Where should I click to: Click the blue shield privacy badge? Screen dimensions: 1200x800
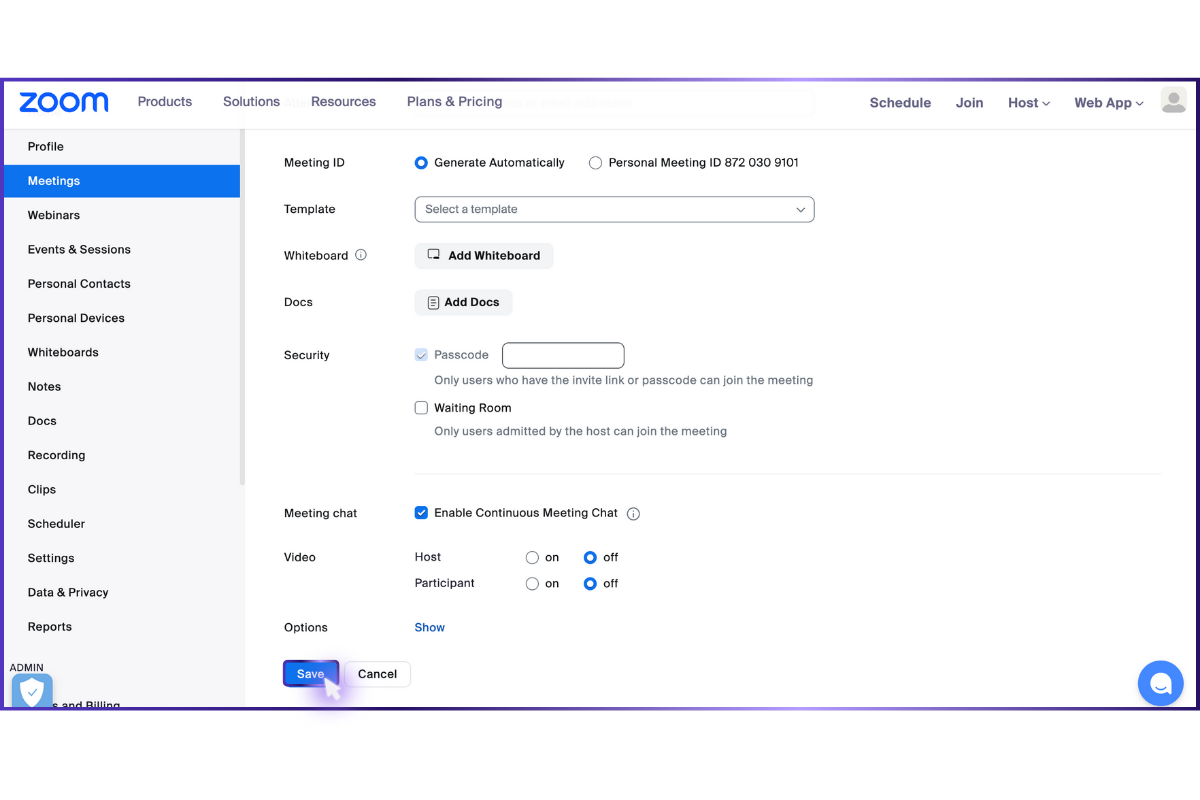click(x=32, y=691)
